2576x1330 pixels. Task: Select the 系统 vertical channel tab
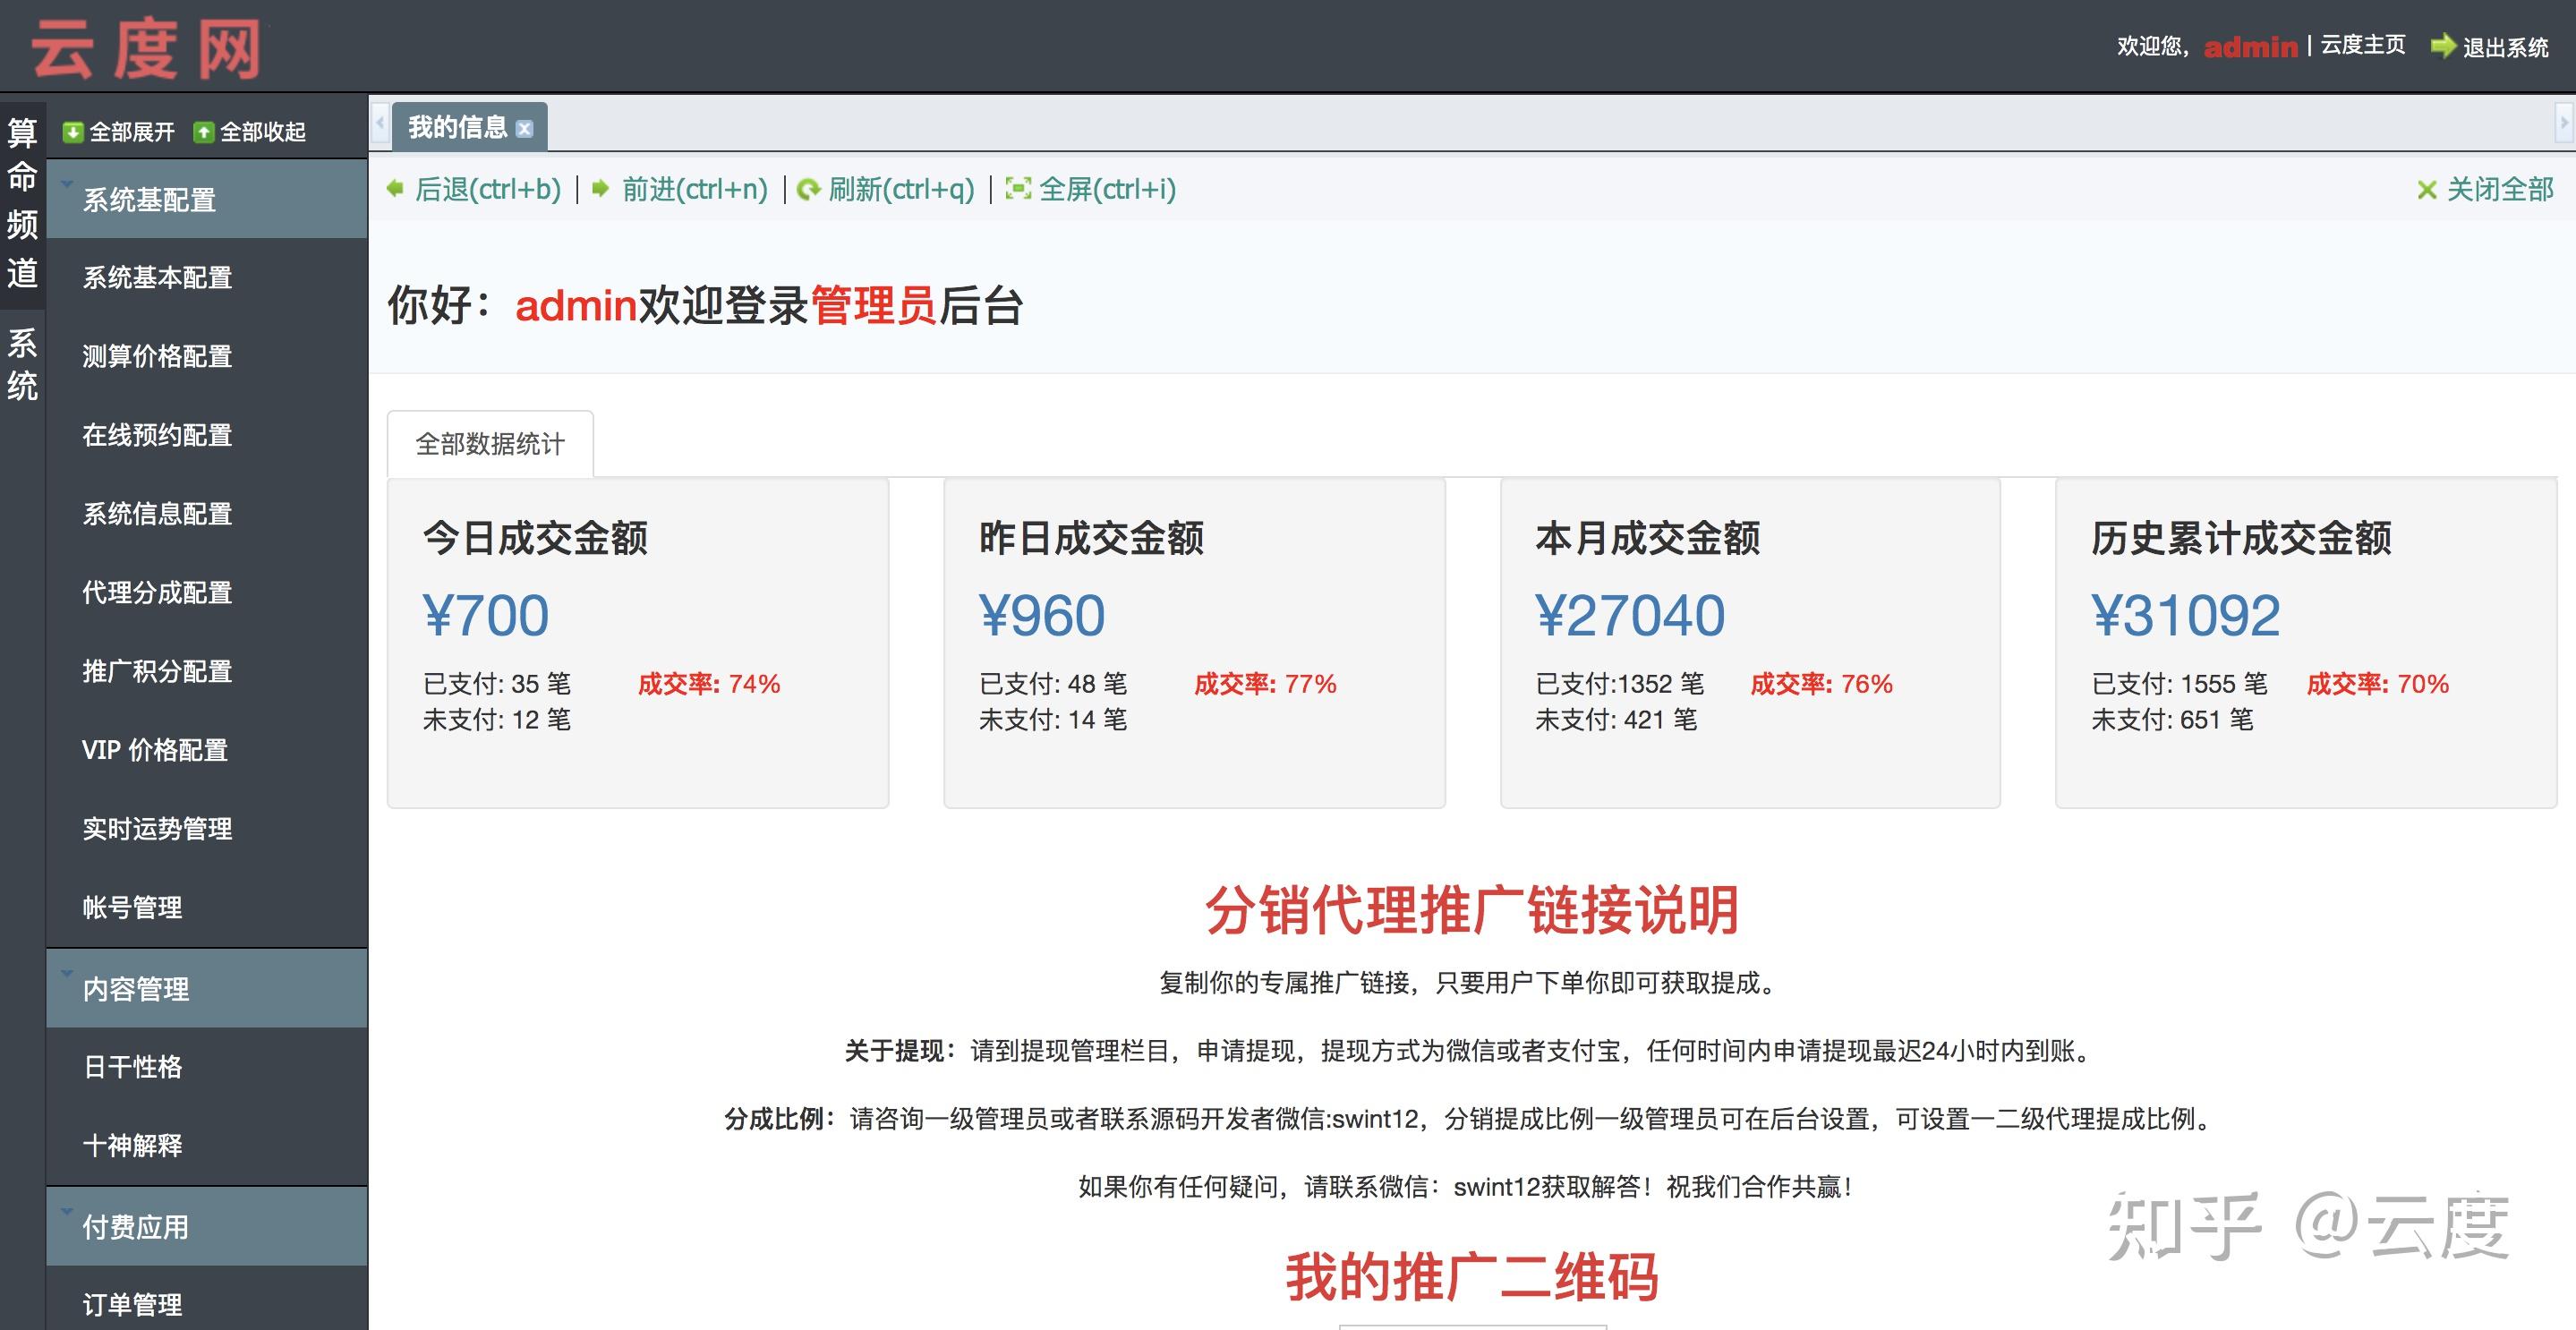[22, 364]
